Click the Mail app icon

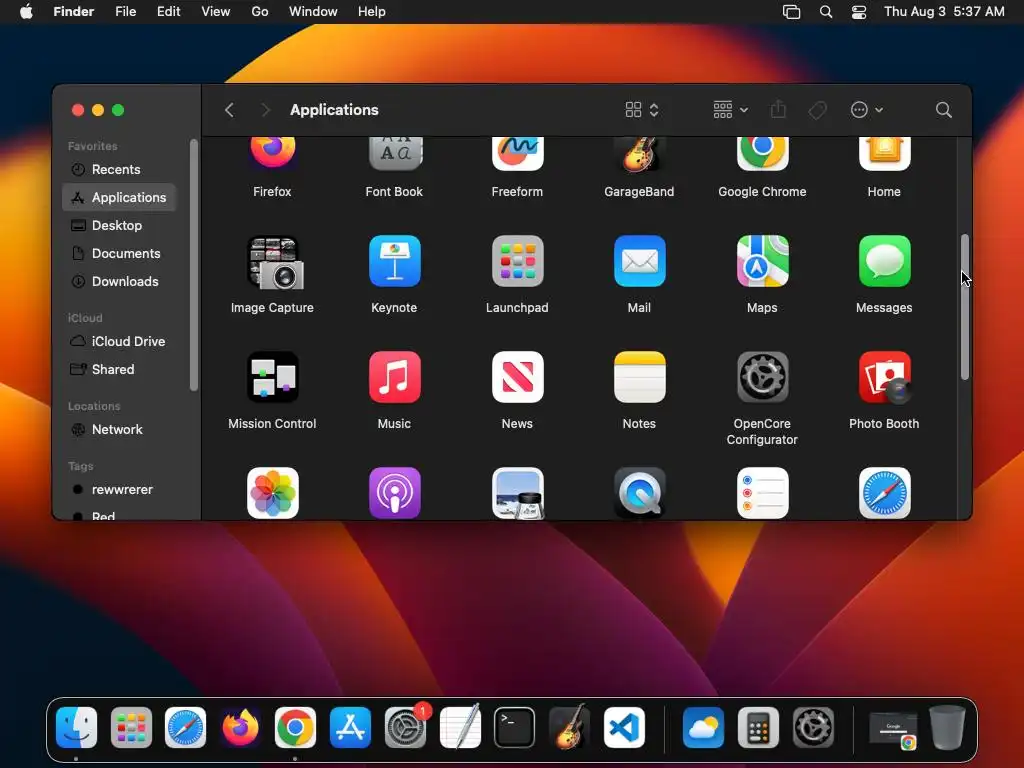639,261
